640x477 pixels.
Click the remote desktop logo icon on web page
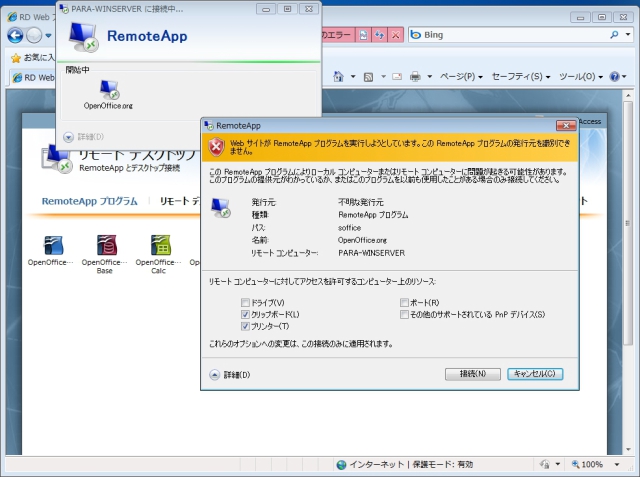[57, 159]
